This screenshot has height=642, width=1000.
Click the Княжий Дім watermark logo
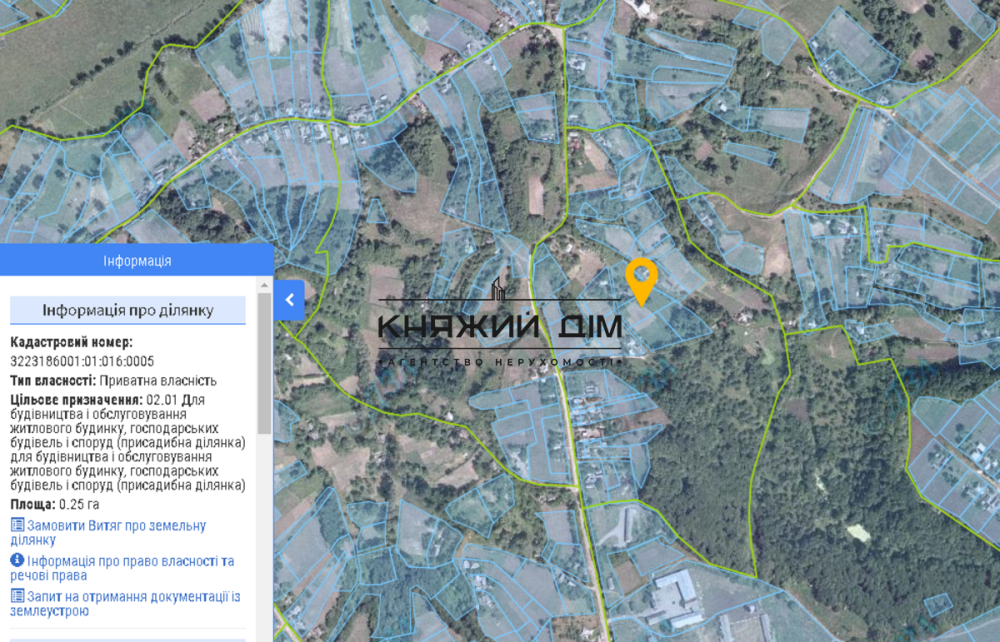coord(500,327)
